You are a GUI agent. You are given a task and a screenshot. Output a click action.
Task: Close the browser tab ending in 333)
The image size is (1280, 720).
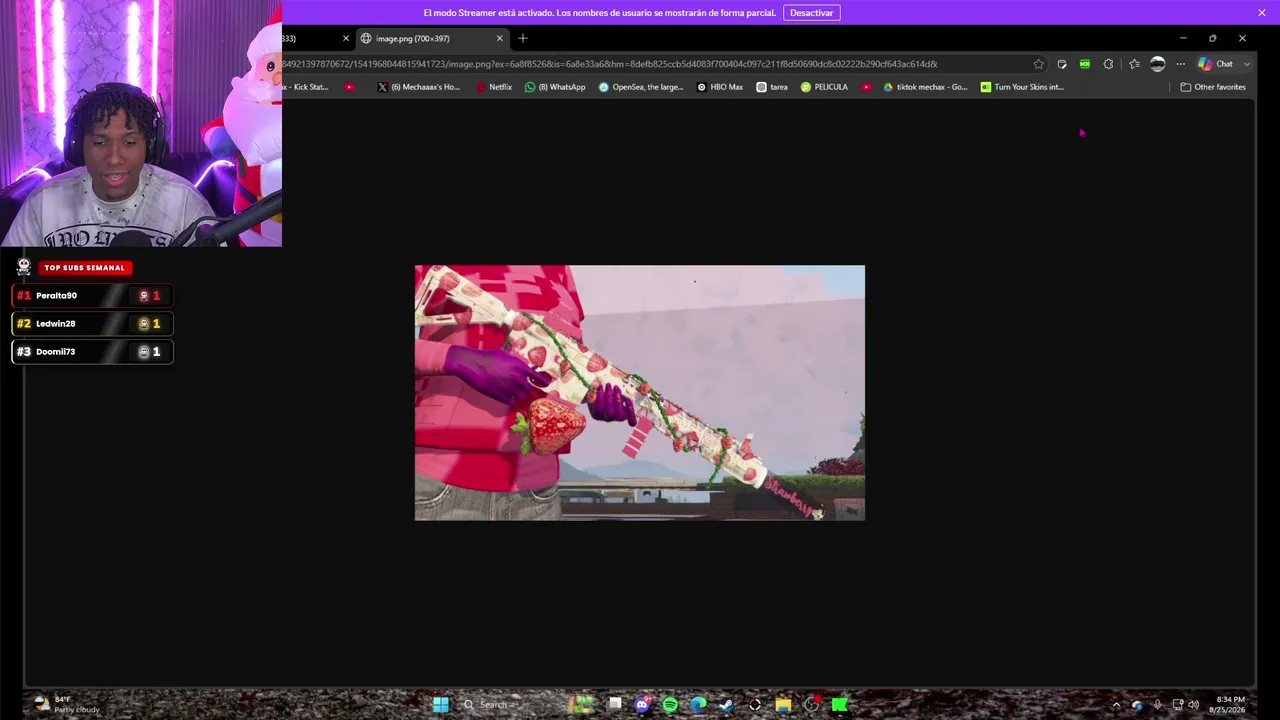click(346, 38)
